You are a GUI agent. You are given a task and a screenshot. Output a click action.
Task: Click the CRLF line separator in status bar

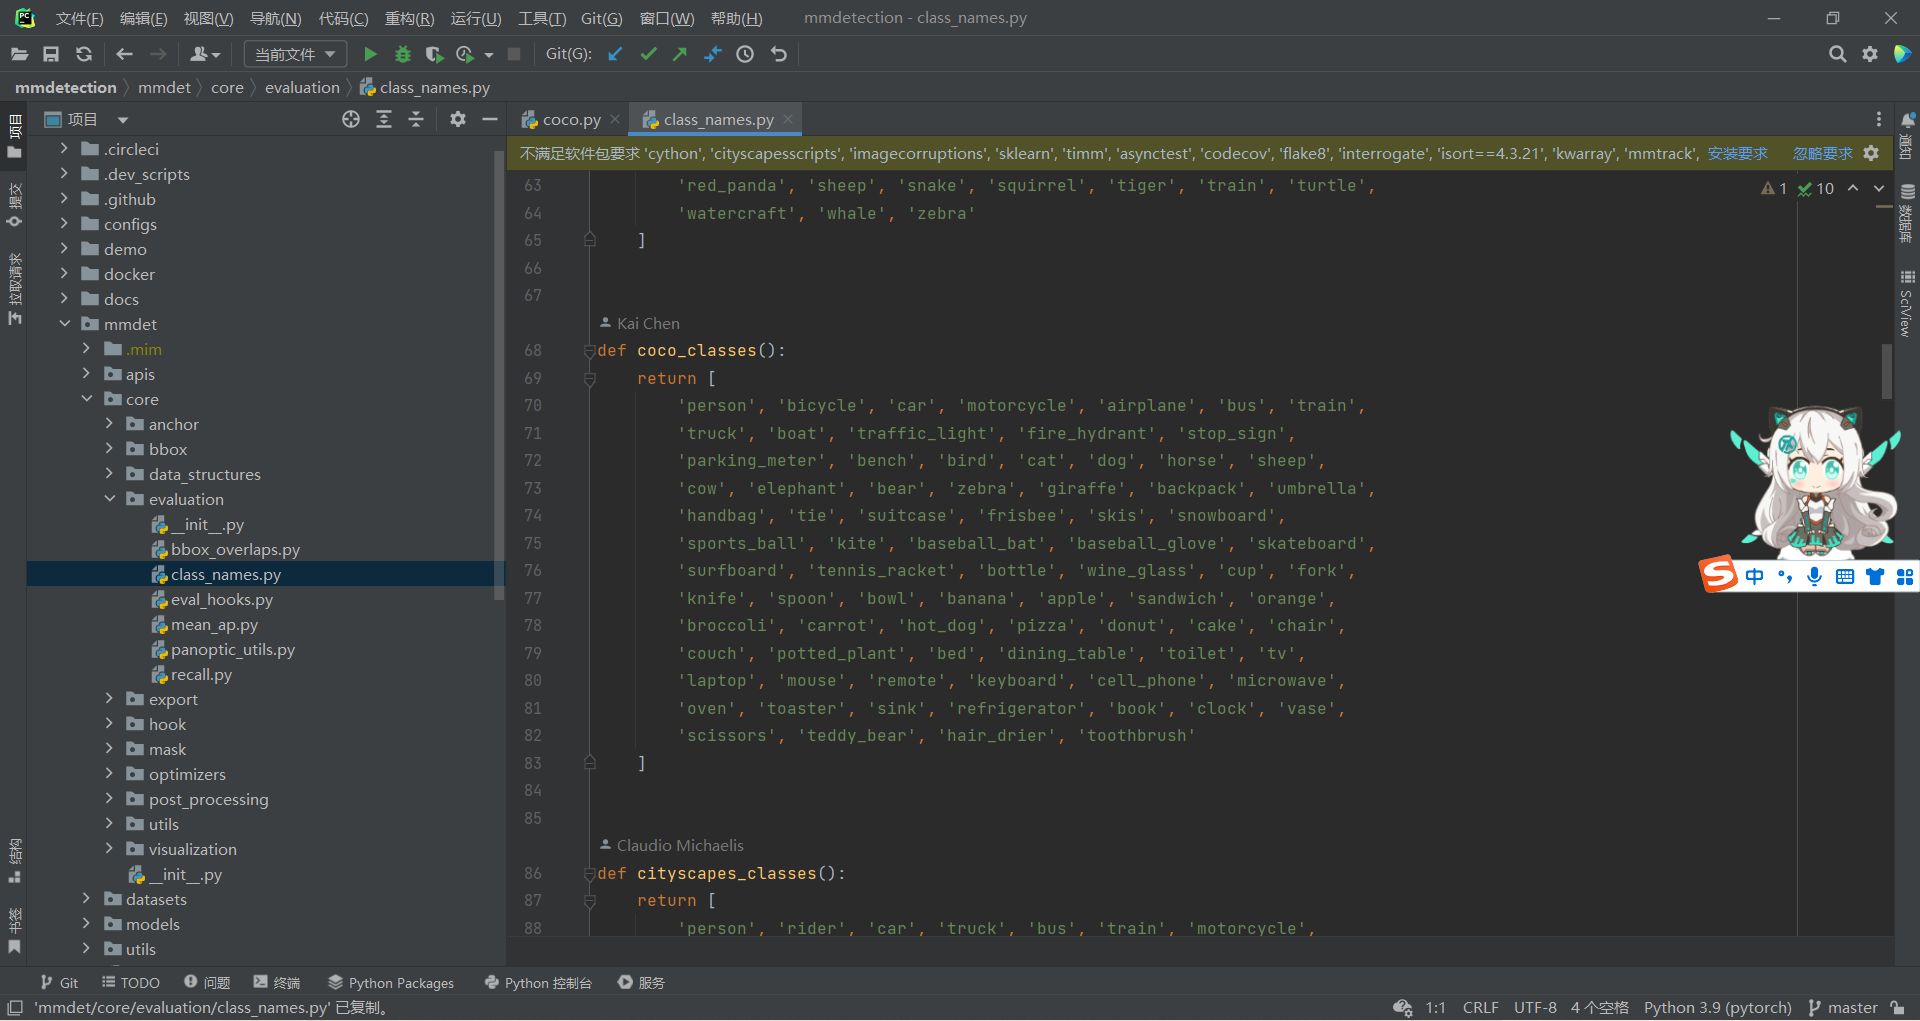pyautogui.click(x=1479, y=1007)
